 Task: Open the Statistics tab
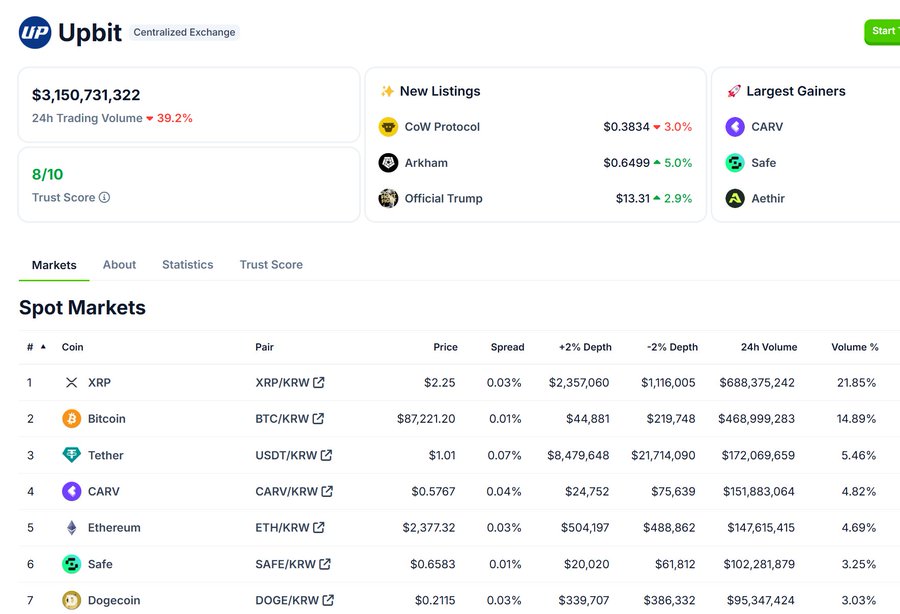[187, 265]
